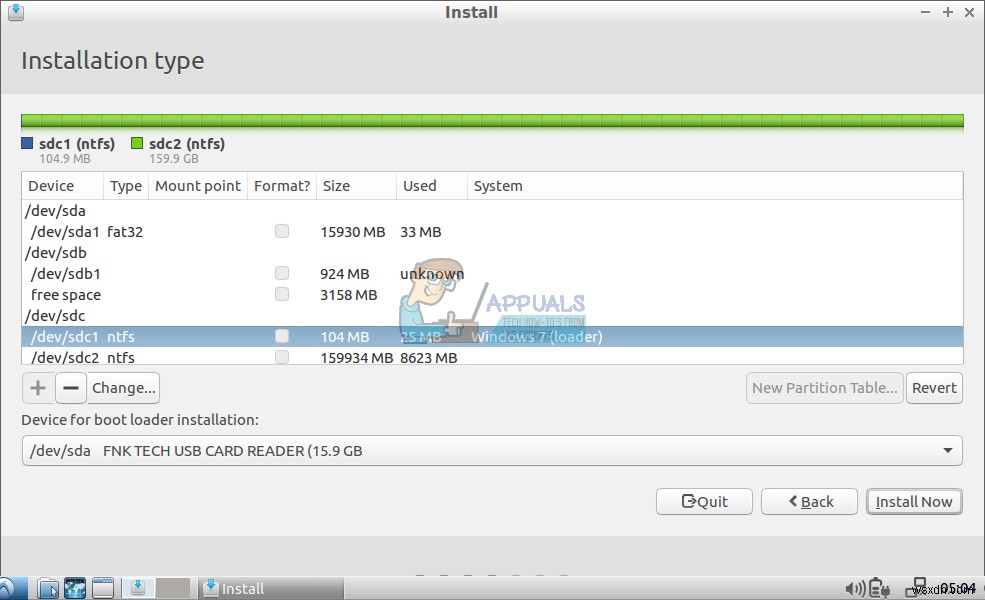Open the file manager from the taskbar

click(48, 589)
